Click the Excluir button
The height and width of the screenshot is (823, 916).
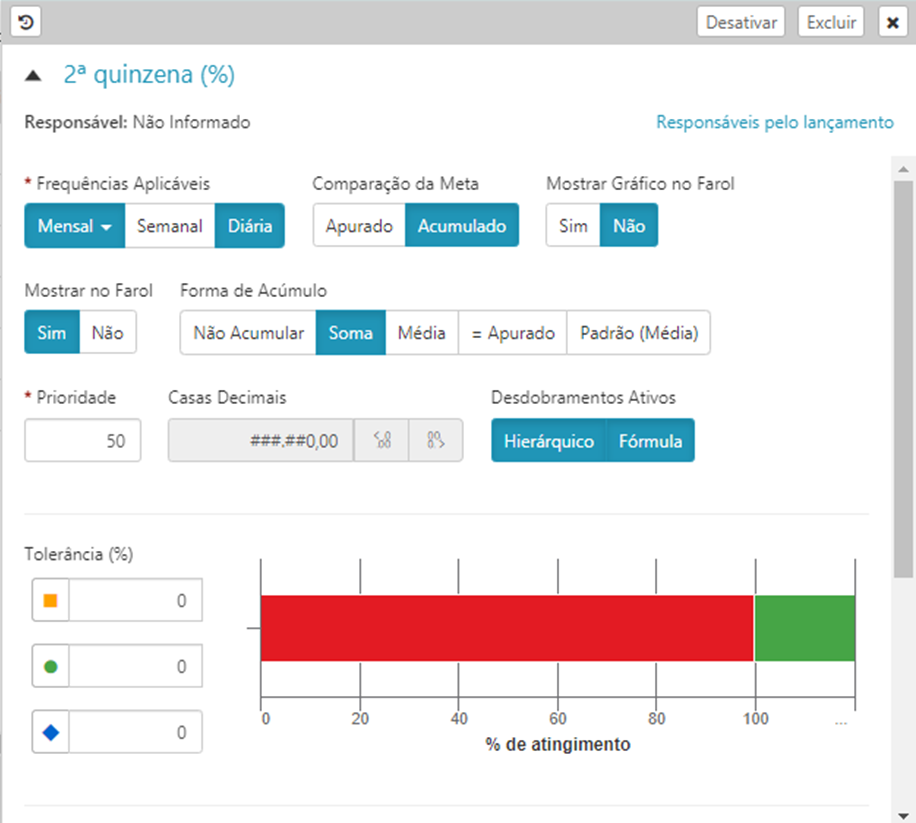[x=831, y=22]
